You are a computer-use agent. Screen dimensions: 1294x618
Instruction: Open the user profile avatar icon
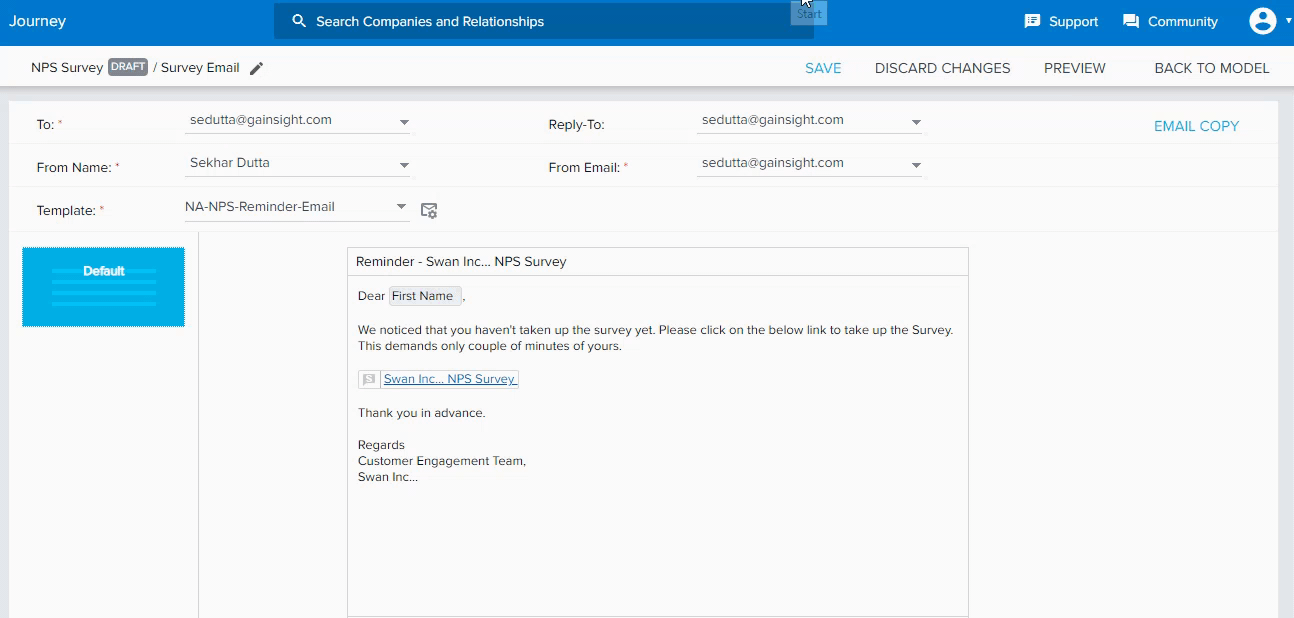1262,20
